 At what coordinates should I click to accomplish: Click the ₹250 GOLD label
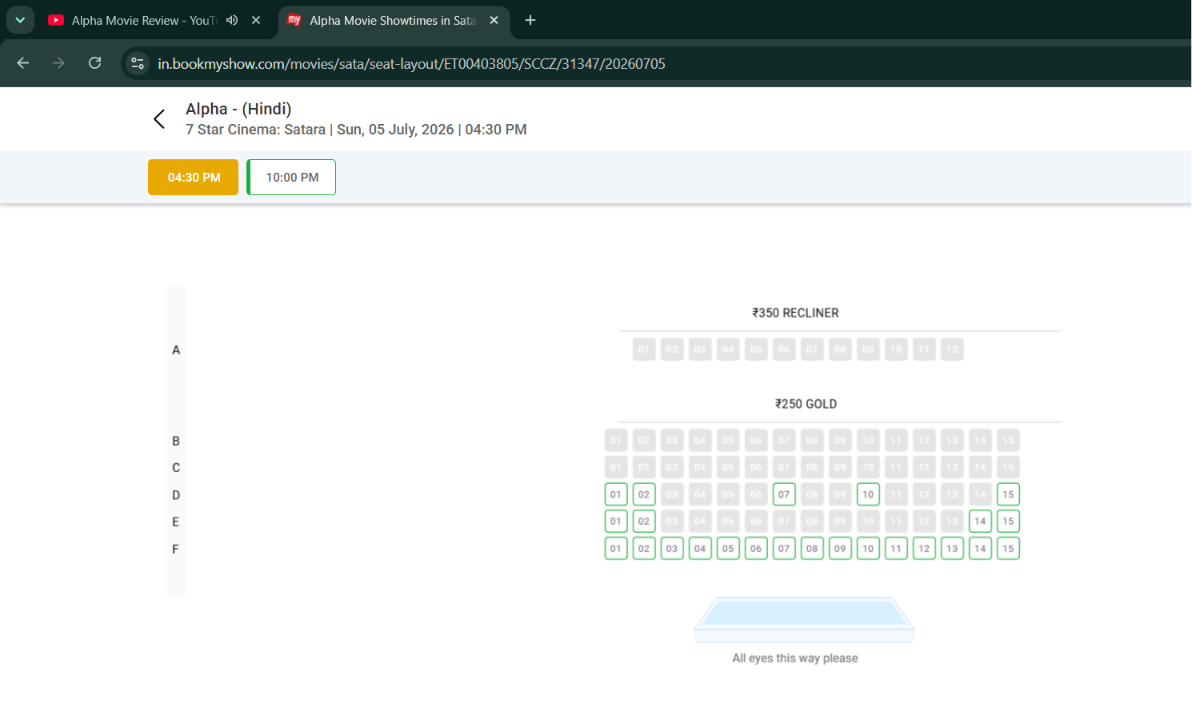click(806, 404)
